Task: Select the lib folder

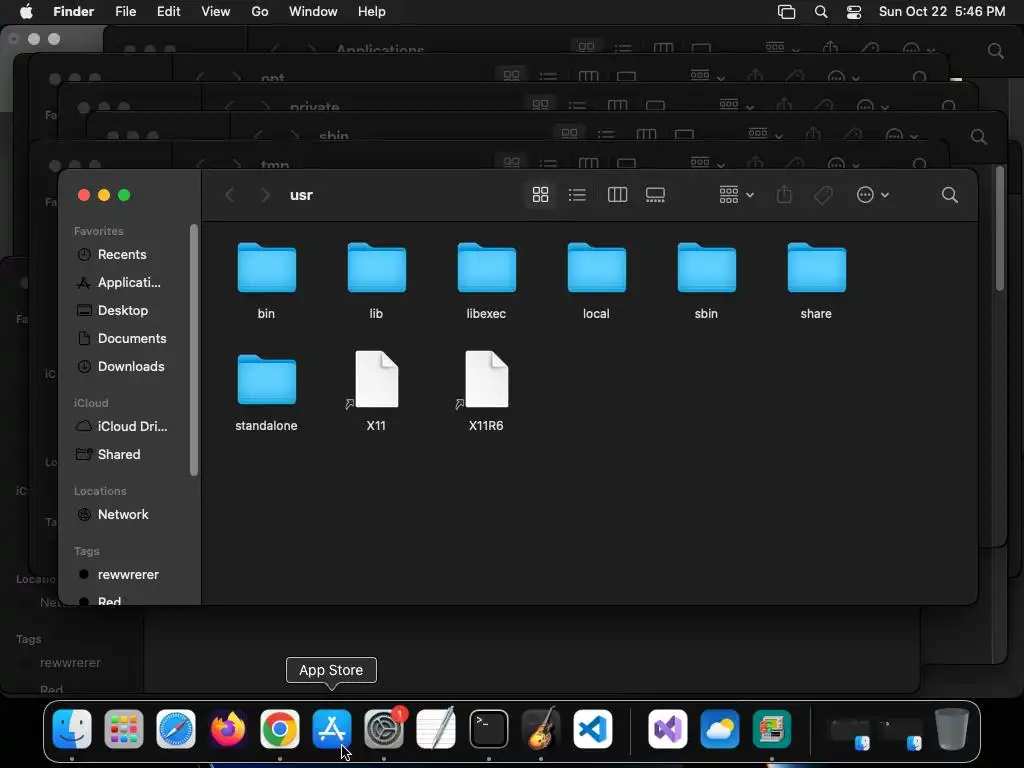Action: [x=376, y=281]
